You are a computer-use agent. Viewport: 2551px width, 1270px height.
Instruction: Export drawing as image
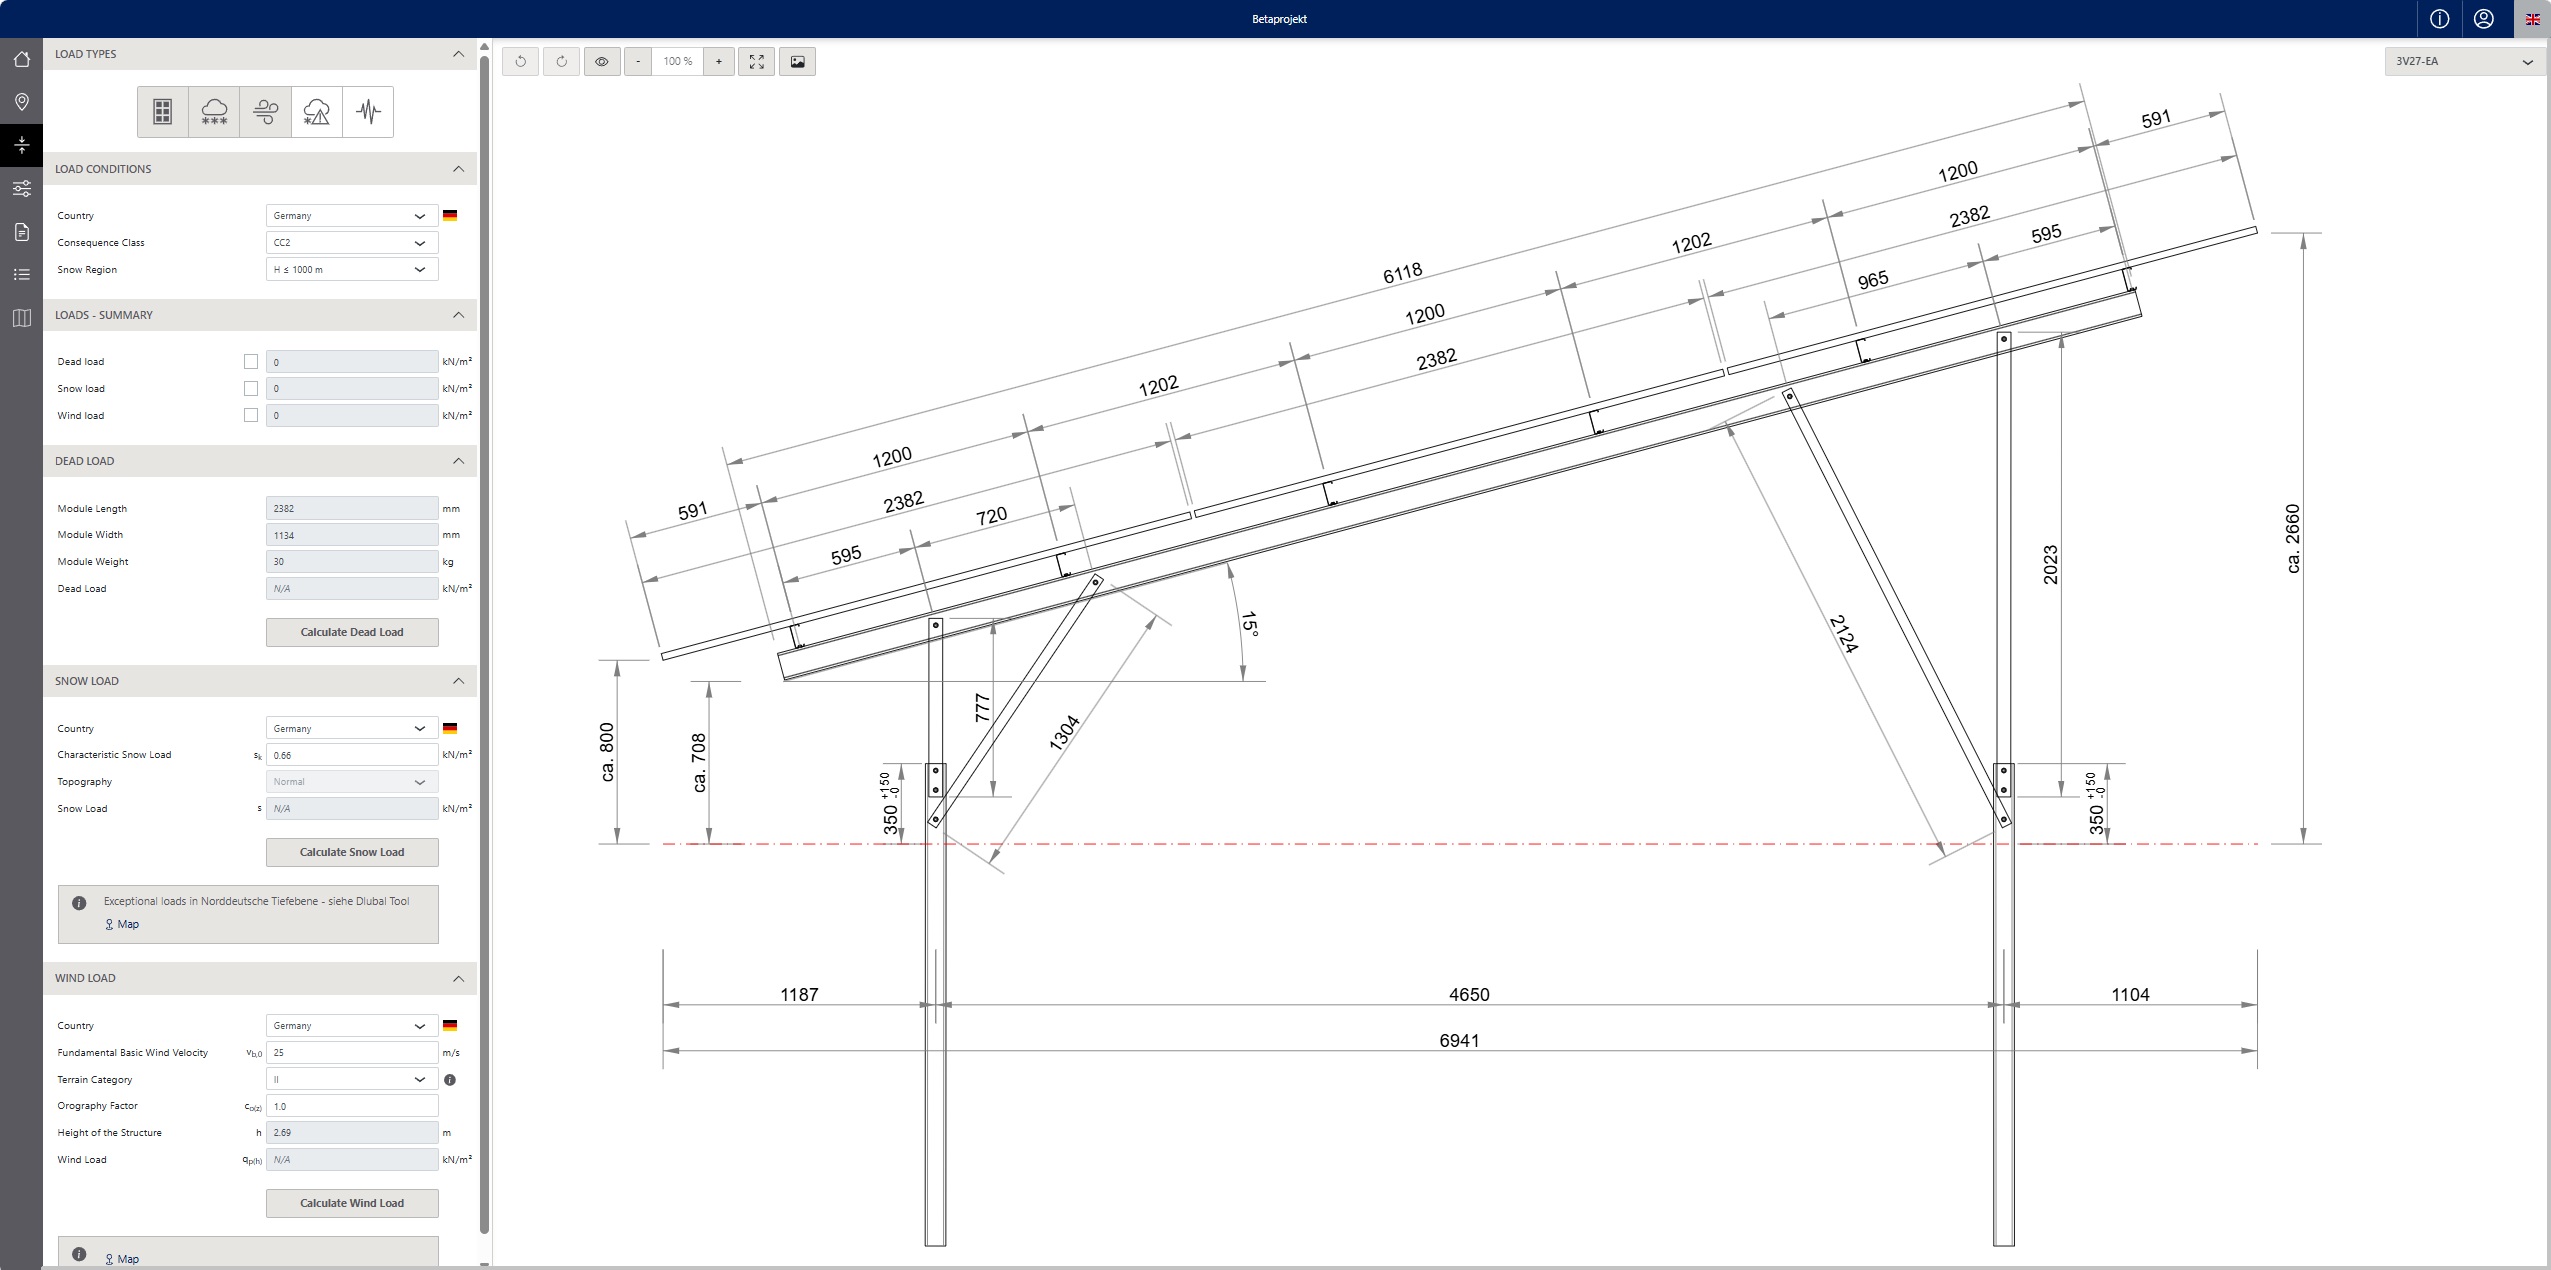coord(797,62)
